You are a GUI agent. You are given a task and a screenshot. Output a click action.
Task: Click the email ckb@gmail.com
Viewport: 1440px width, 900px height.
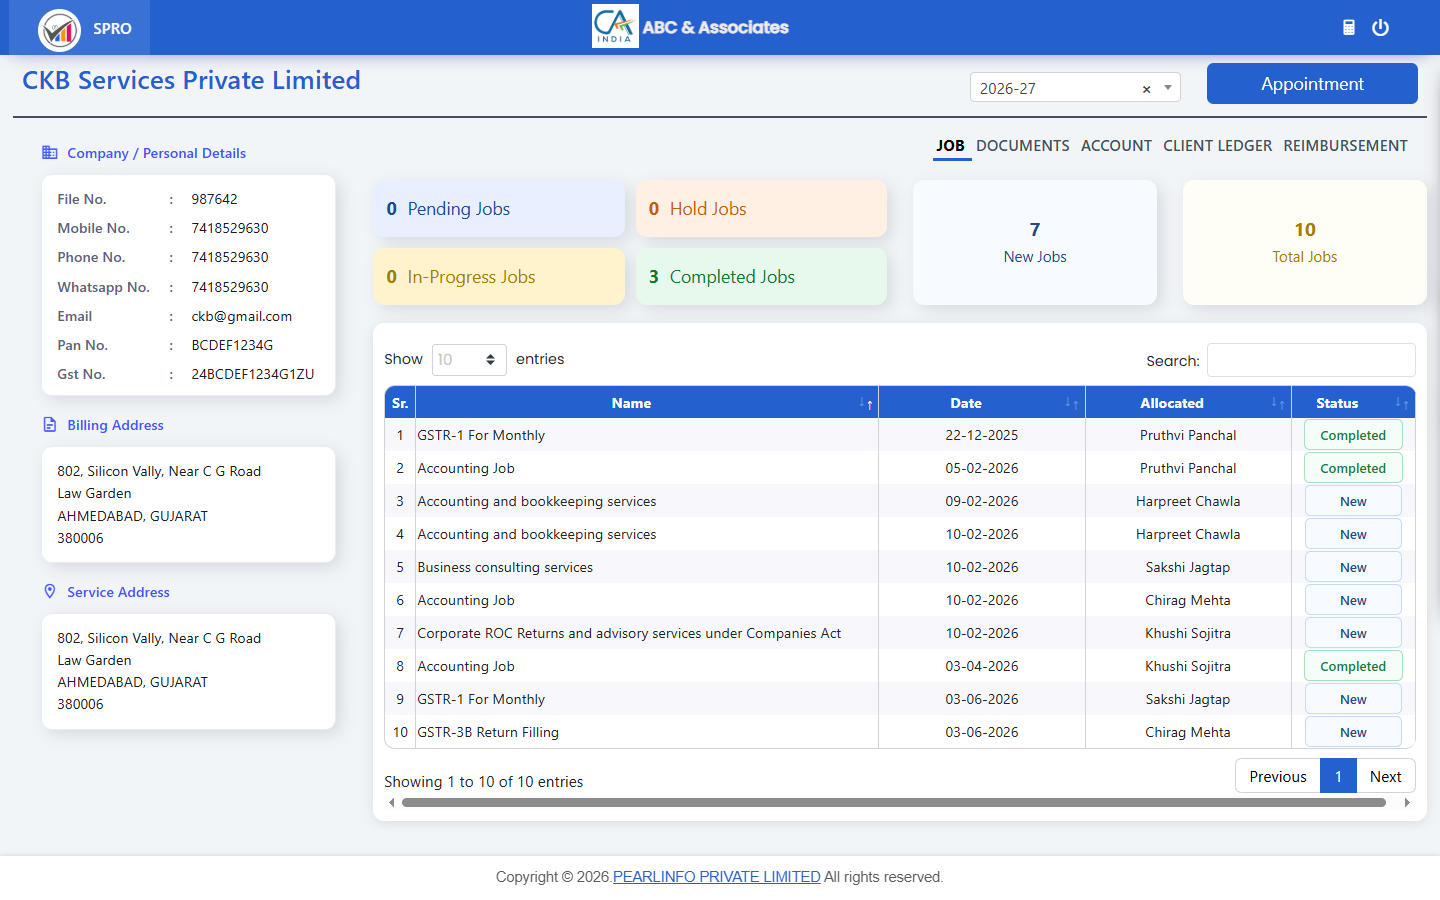click(x=242, y=316)
